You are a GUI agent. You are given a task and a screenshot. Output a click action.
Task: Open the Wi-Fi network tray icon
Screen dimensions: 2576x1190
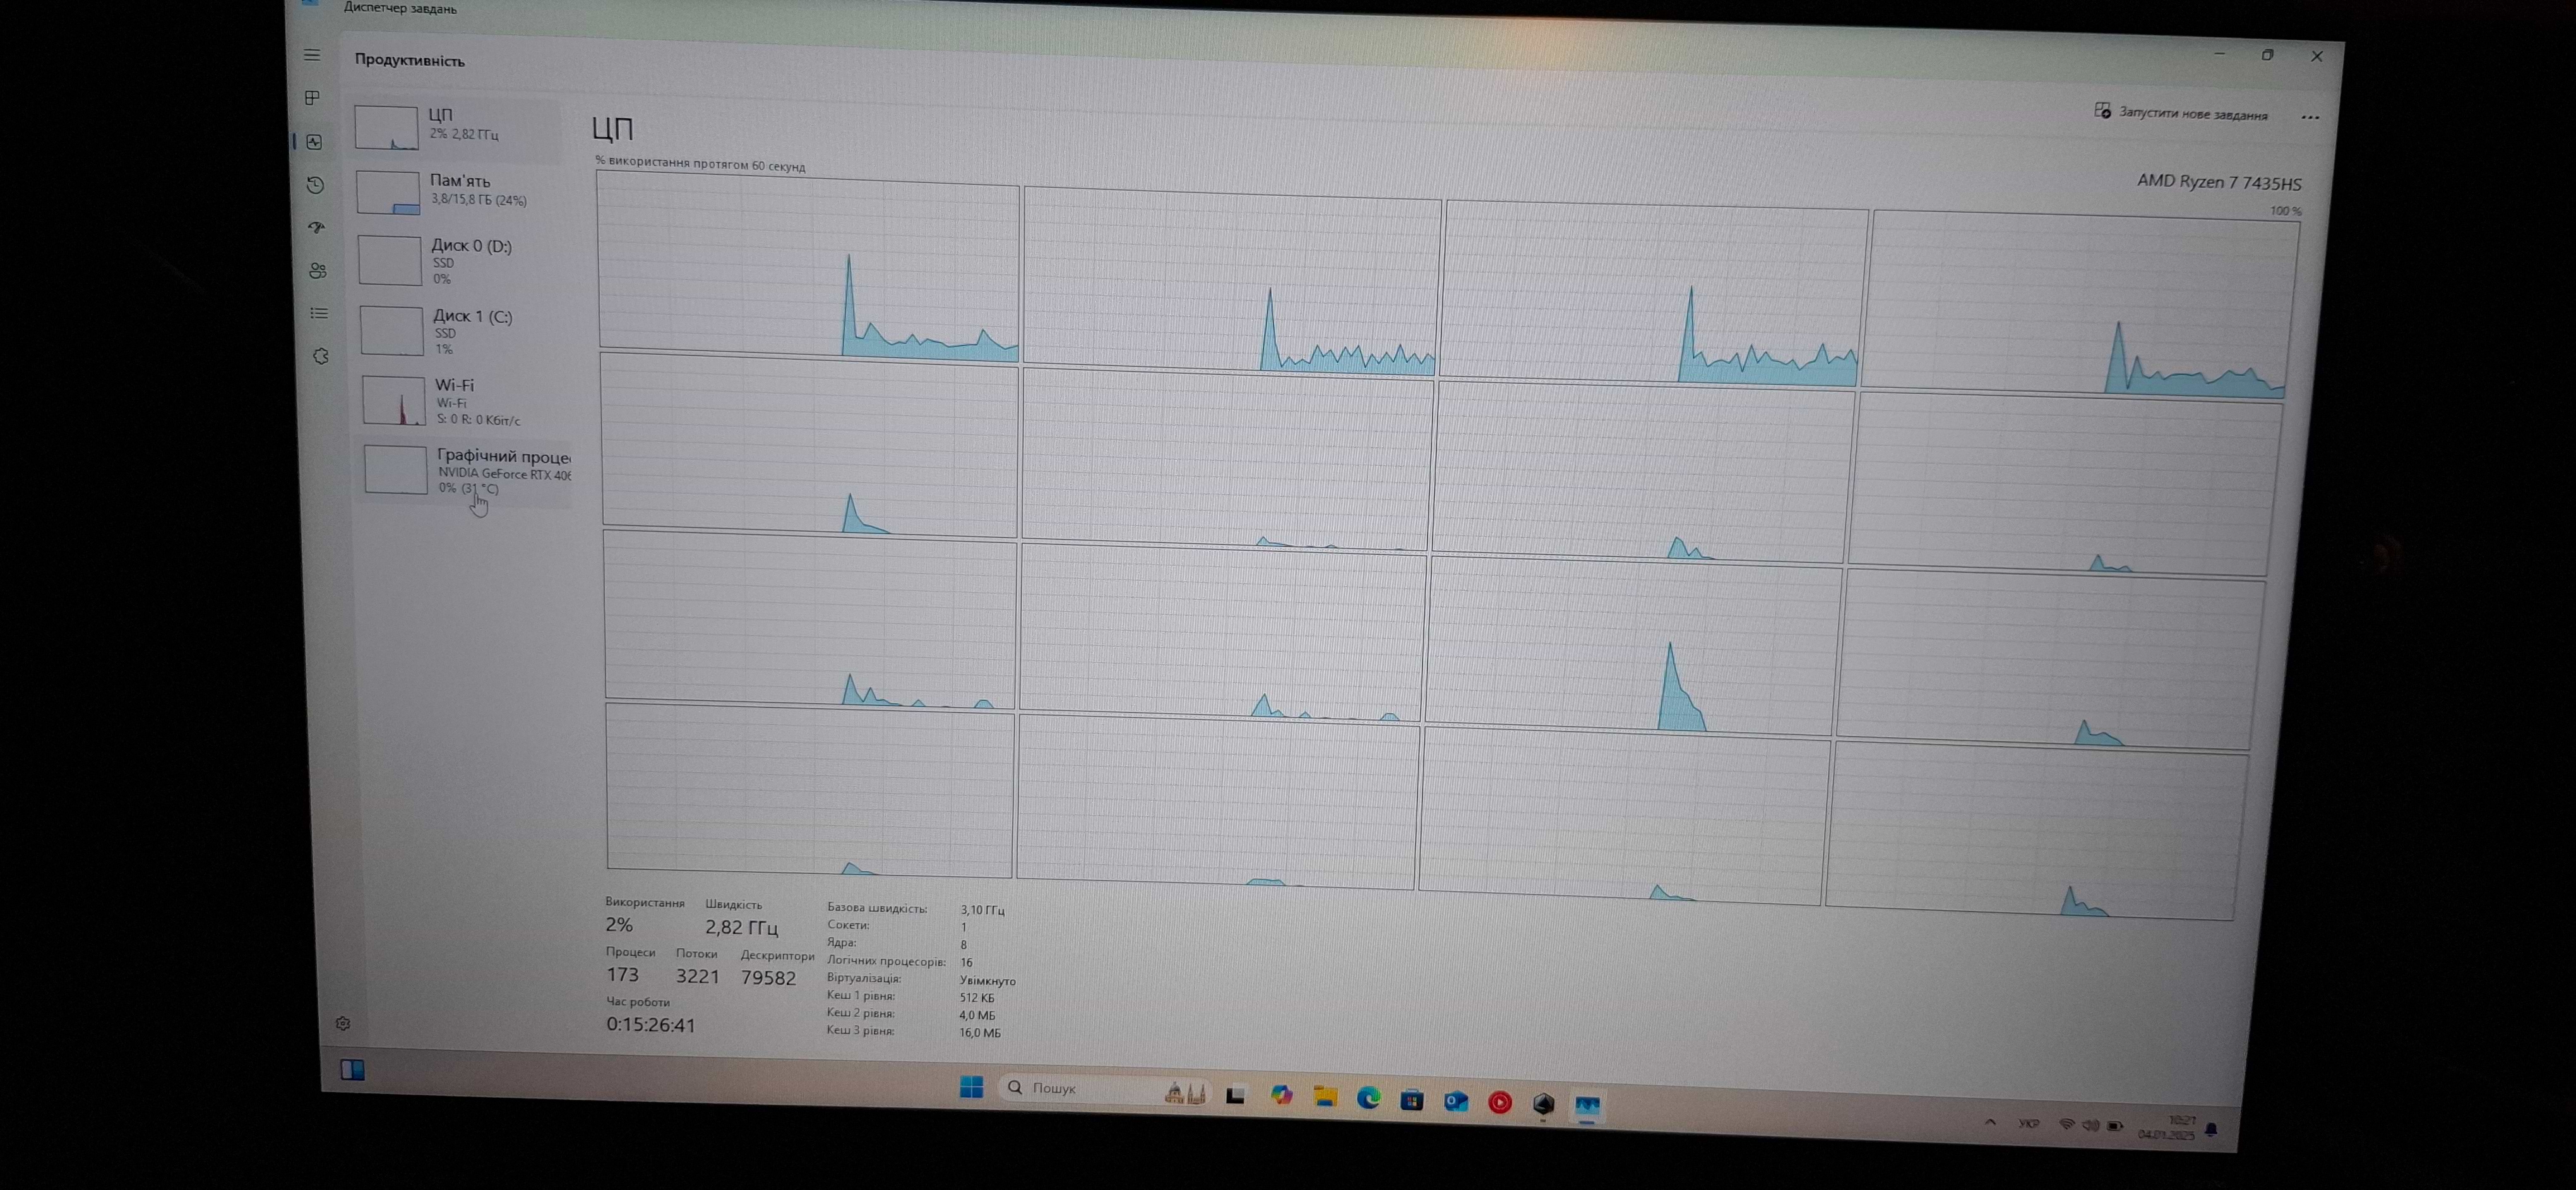pos(2067,1125)
